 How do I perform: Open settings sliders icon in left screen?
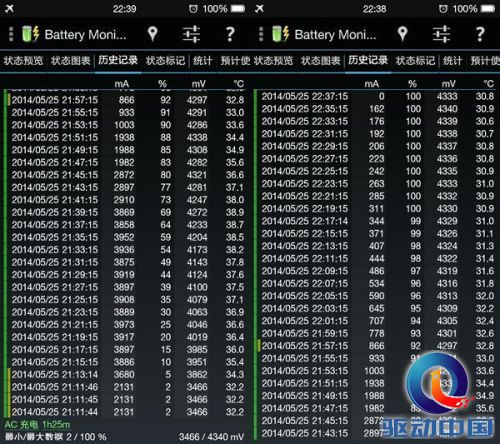click(x=191, y=34)
